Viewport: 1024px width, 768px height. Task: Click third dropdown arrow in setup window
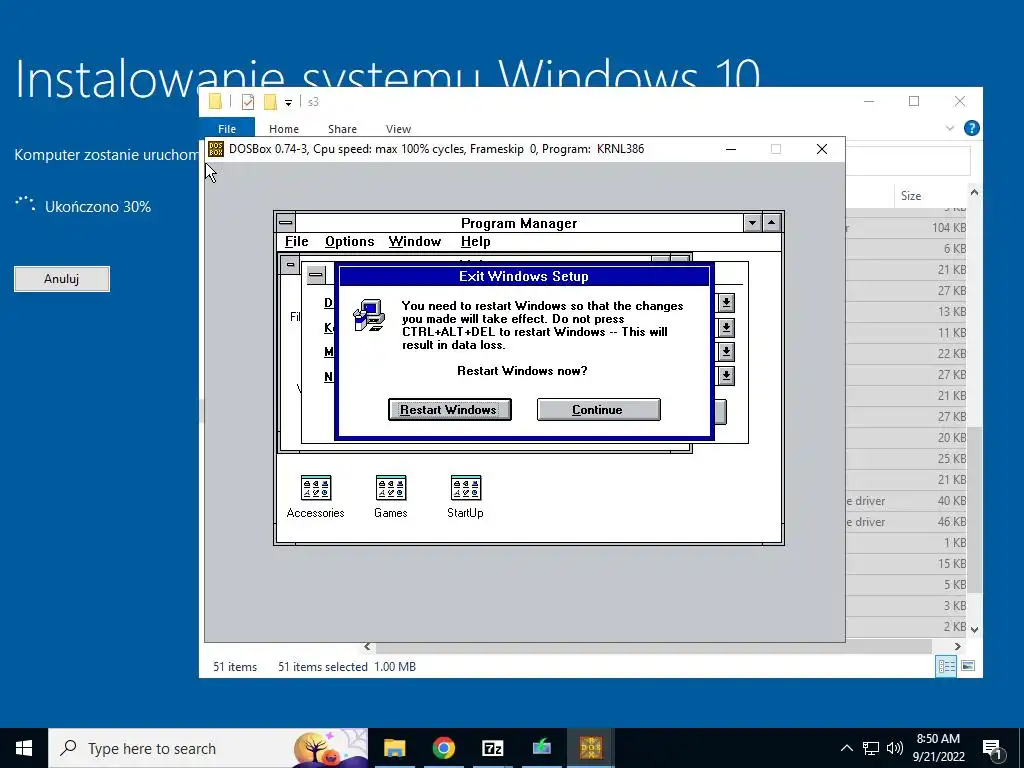(x=726, y=352)
